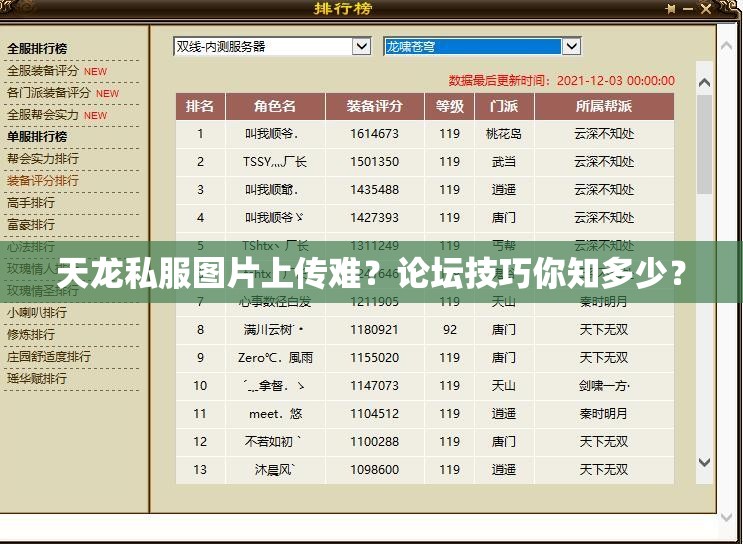
Task: Select character TSSY灬厂长 in rank 2
Action: (275, 162)
